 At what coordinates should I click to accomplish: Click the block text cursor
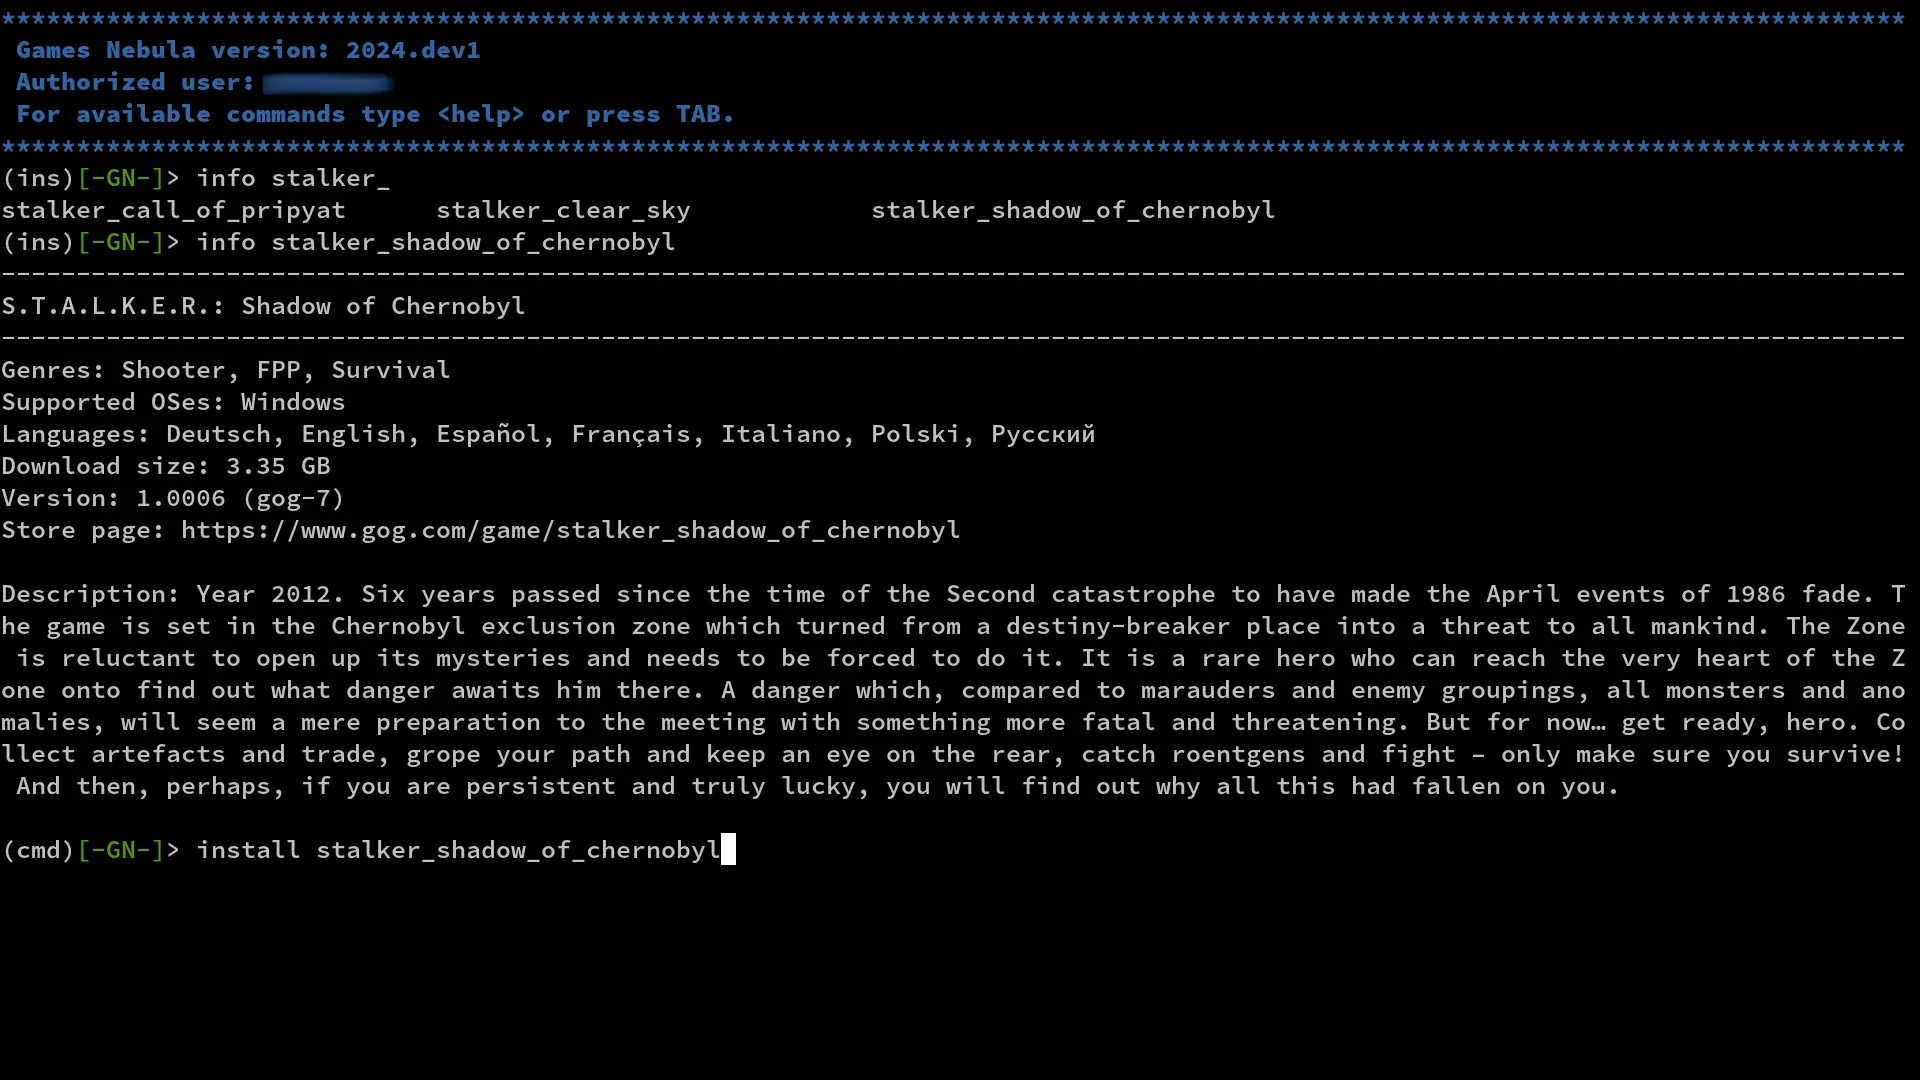click(x=728, y=850)
